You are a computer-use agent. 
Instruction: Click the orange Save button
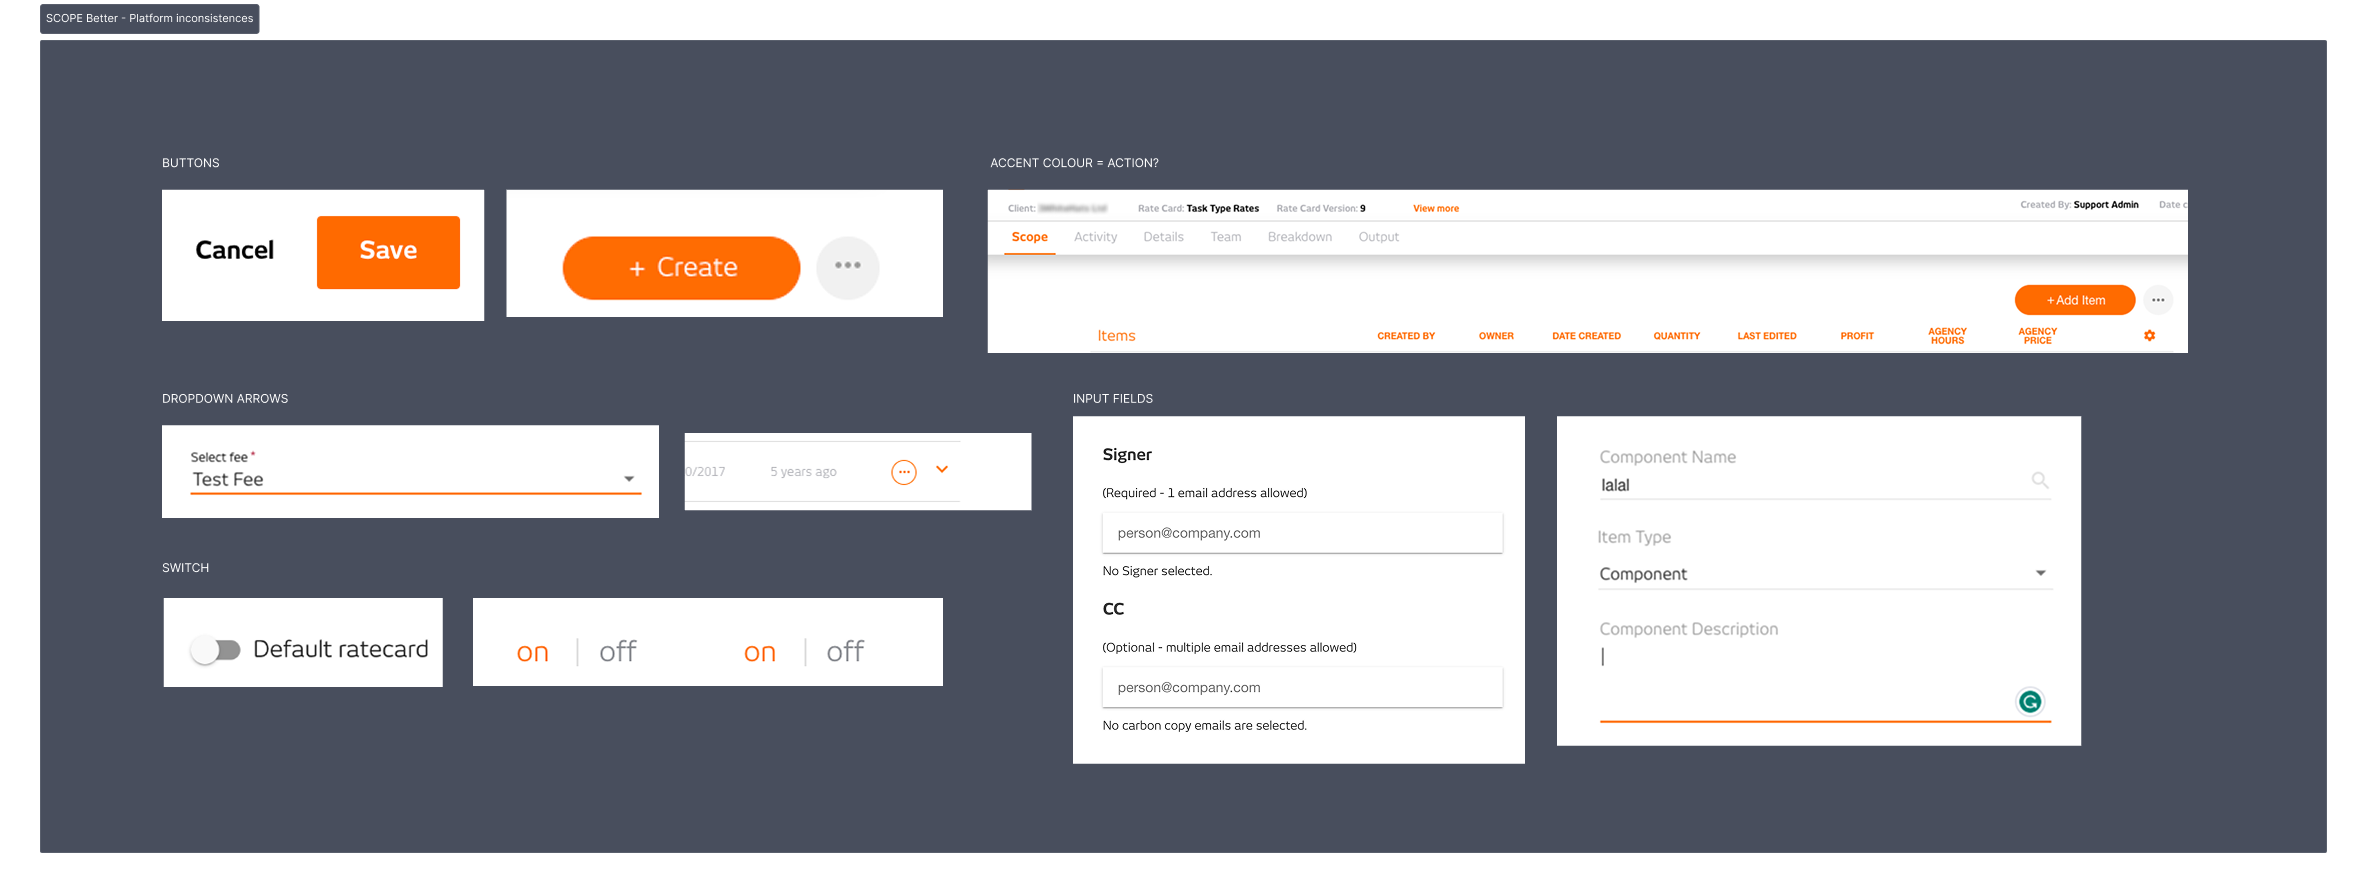coord(388,252)
